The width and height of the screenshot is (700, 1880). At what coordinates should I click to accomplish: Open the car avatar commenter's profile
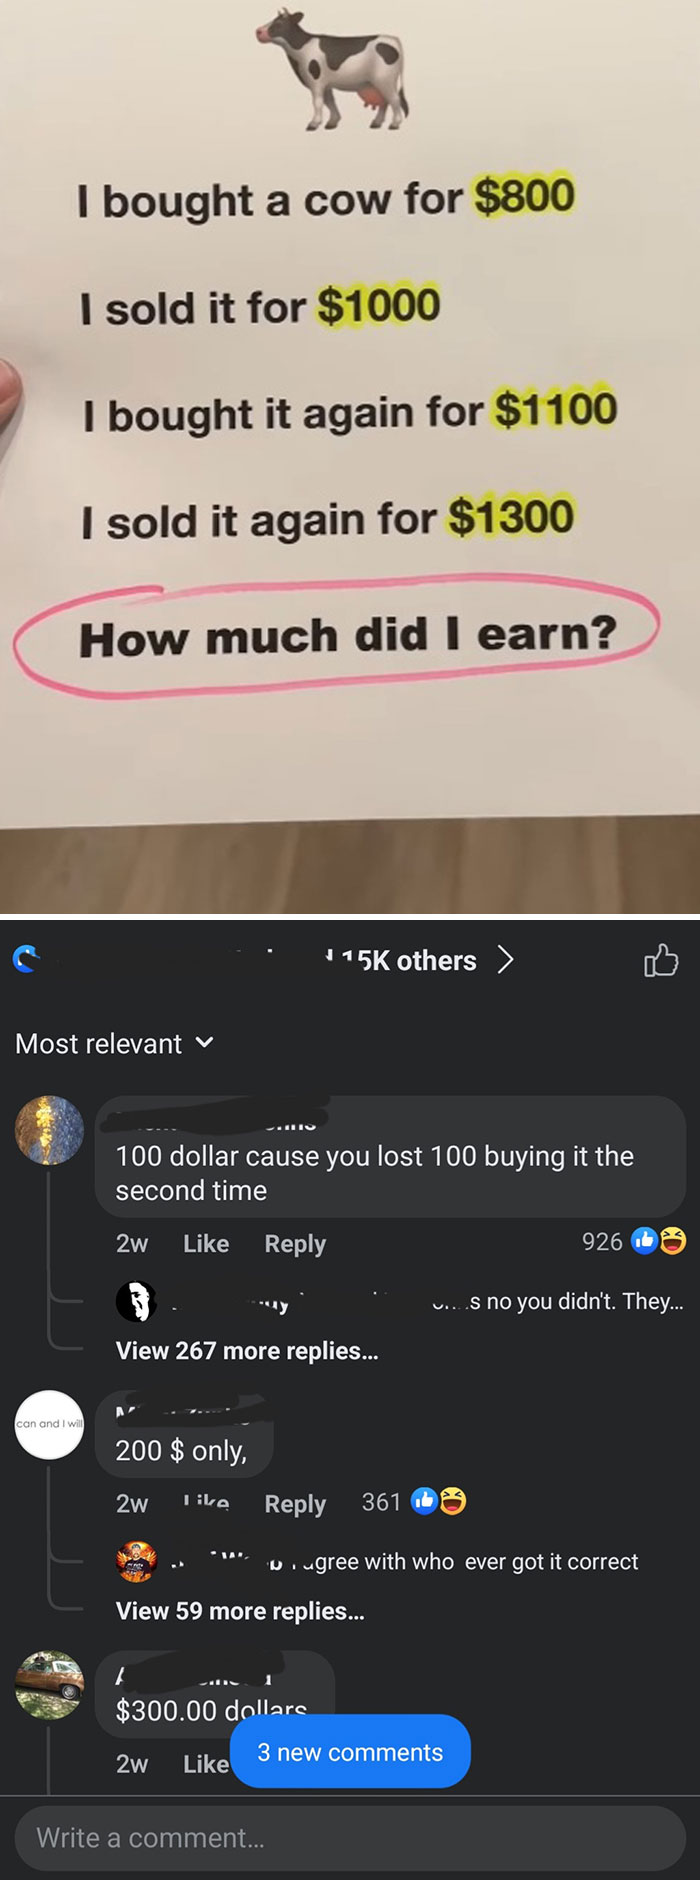pyautogui.click(x=49, y=1684)
